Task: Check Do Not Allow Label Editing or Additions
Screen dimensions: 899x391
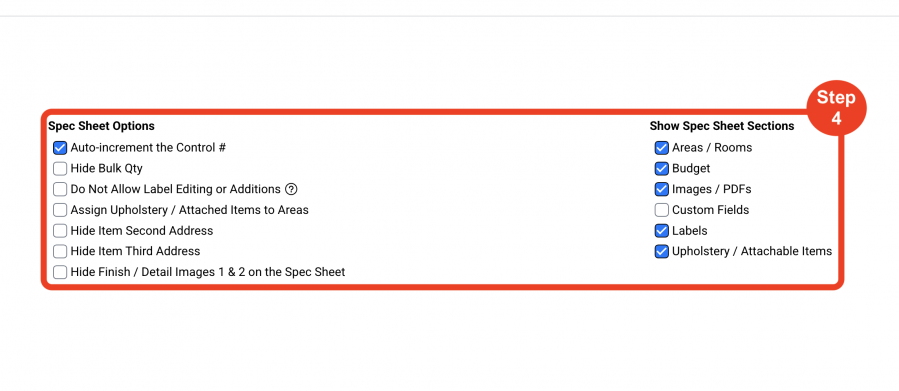Action: point(60,189)
